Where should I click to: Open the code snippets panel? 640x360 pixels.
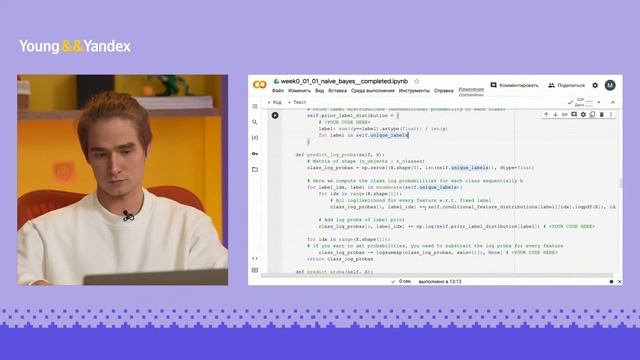[x=255, y=258]
